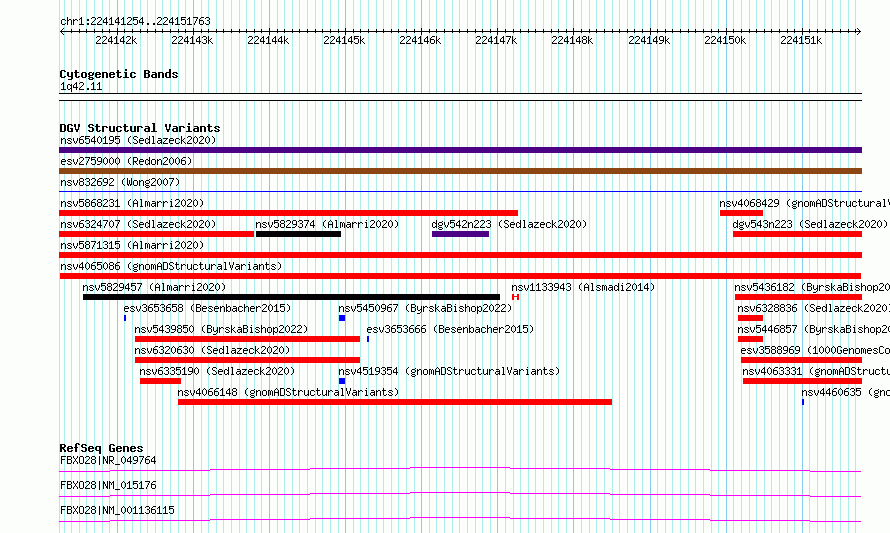The width and height of the screenshot is (890, 533).
Task: Click the nsv5450967 blue square marker
Action: [342, 318]
